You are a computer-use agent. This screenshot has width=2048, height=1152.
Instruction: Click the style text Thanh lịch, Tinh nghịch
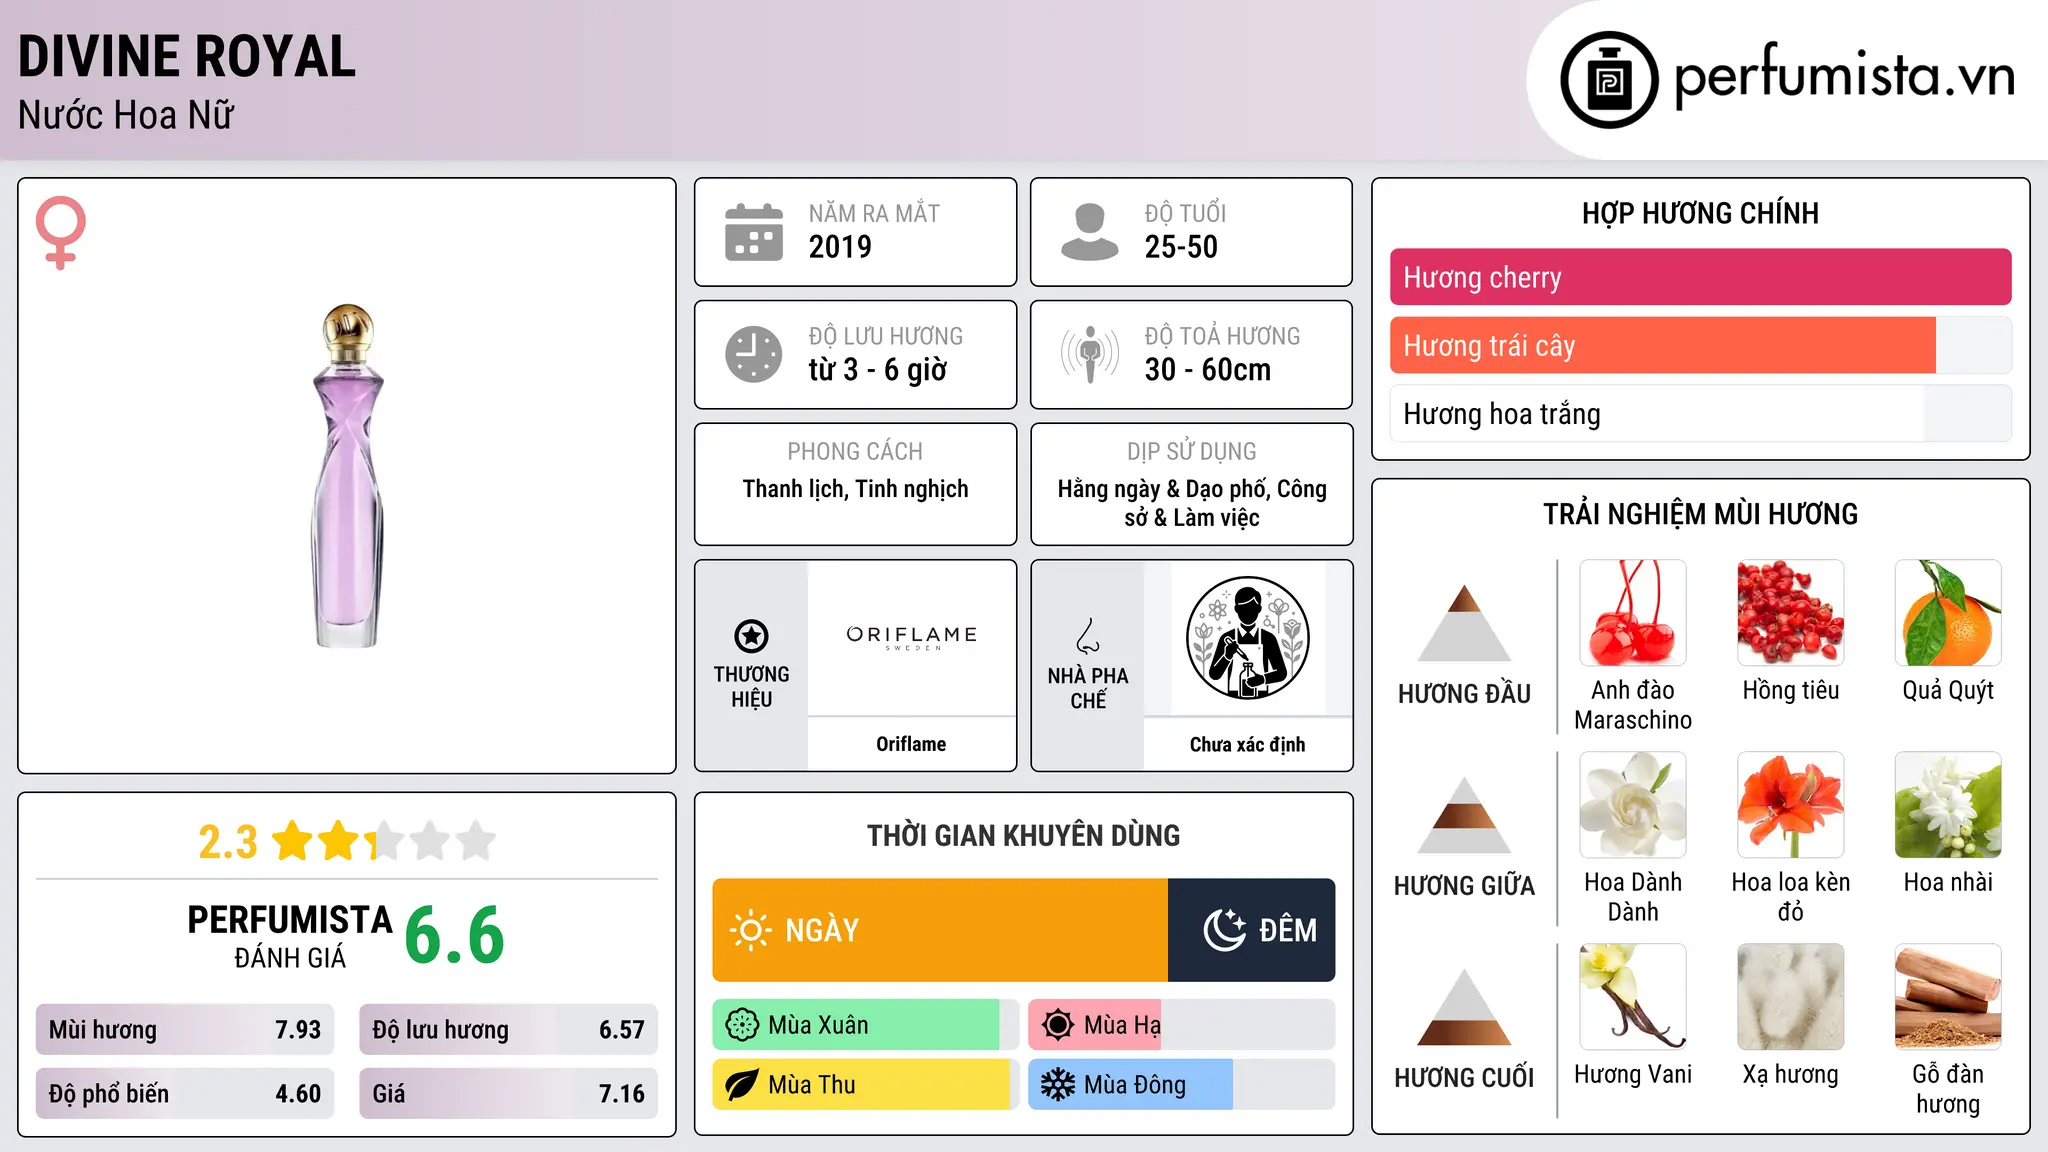point(855,489)
